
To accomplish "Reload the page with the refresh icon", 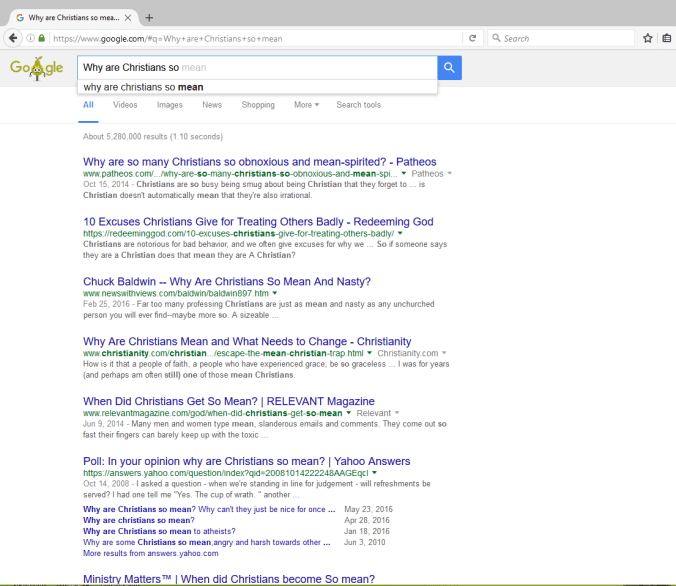I will [x=472, y=38].
